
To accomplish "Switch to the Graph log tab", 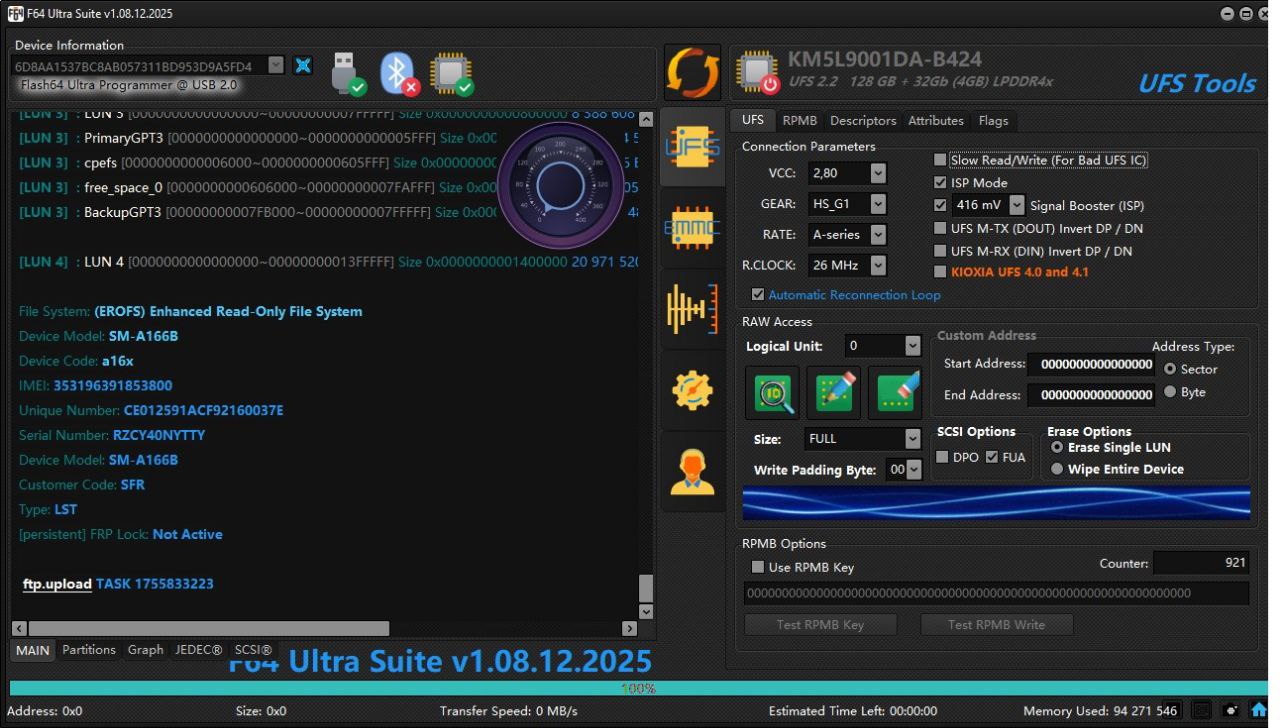I will tap(145, 650).
